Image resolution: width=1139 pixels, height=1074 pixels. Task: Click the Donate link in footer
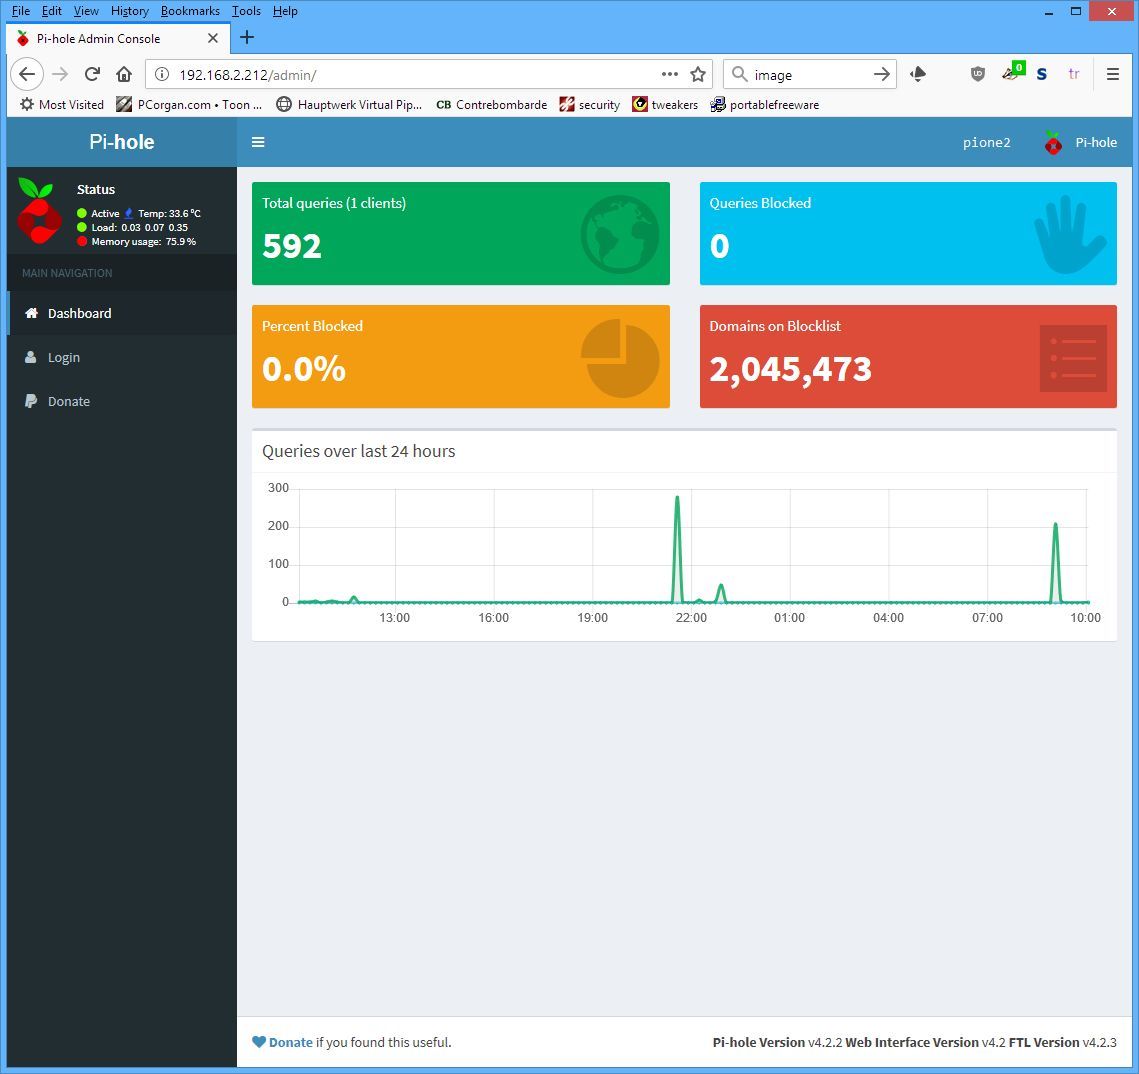(x=291, y=1042)
